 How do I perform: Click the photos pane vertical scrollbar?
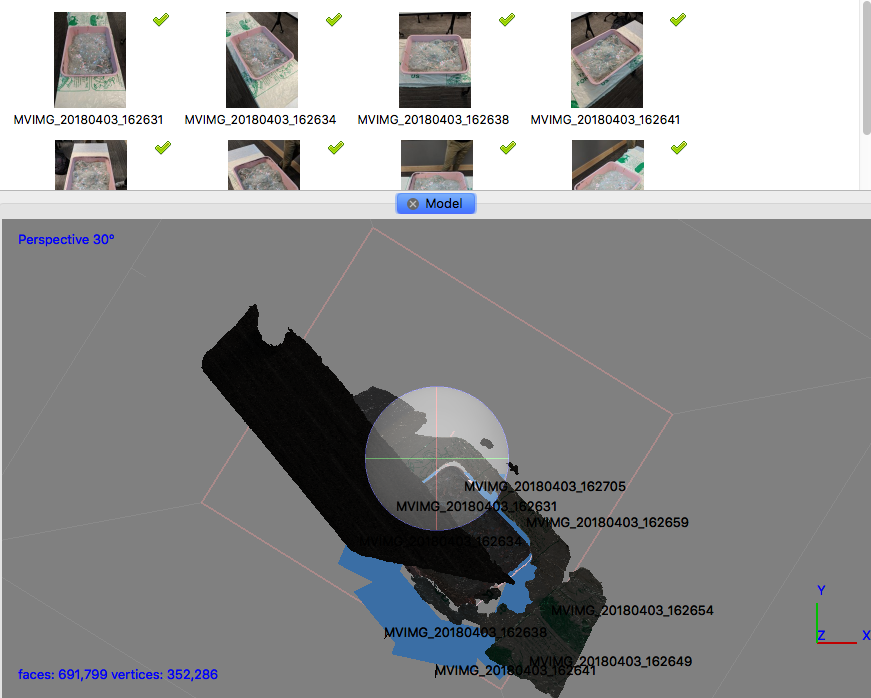865,70
